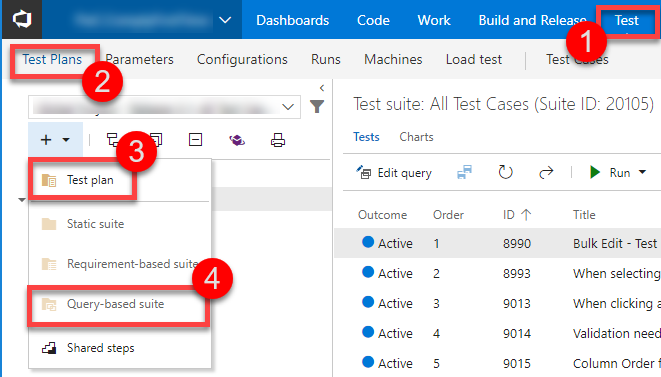Click the filter funnel icon

coord(317,106)
